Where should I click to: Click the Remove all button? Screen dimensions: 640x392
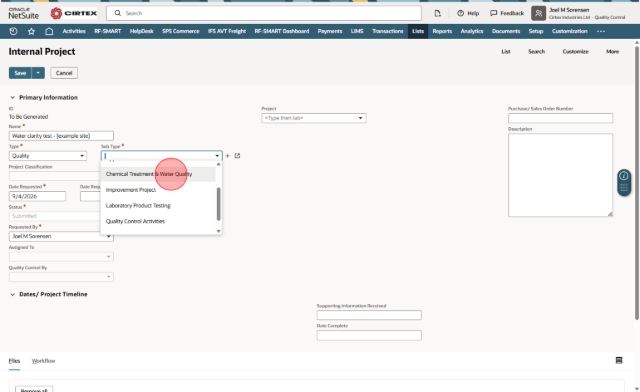tap(34, 390)
